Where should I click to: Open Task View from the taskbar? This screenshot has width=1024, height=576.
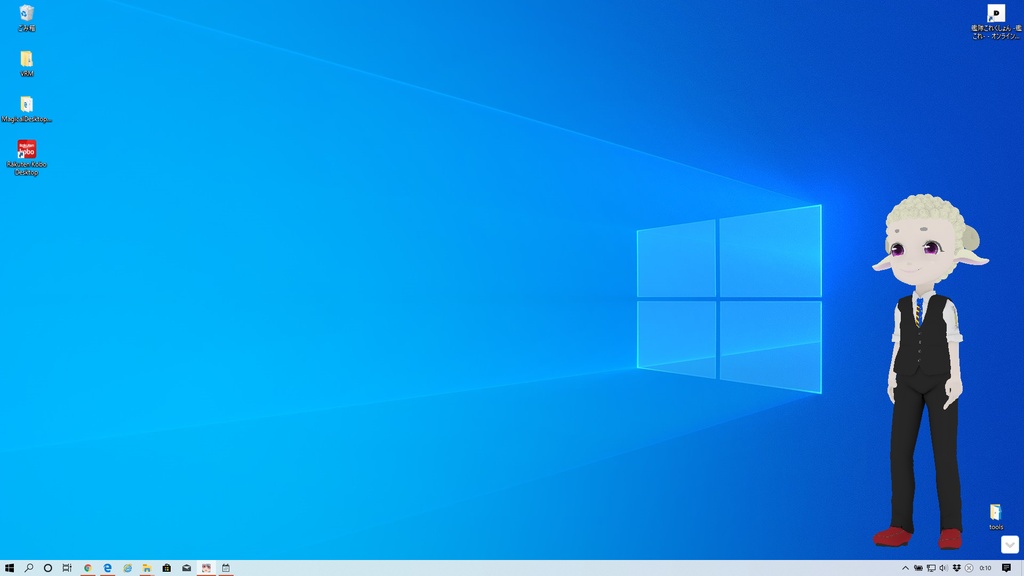pyautogui.click(x=67, y=568)
